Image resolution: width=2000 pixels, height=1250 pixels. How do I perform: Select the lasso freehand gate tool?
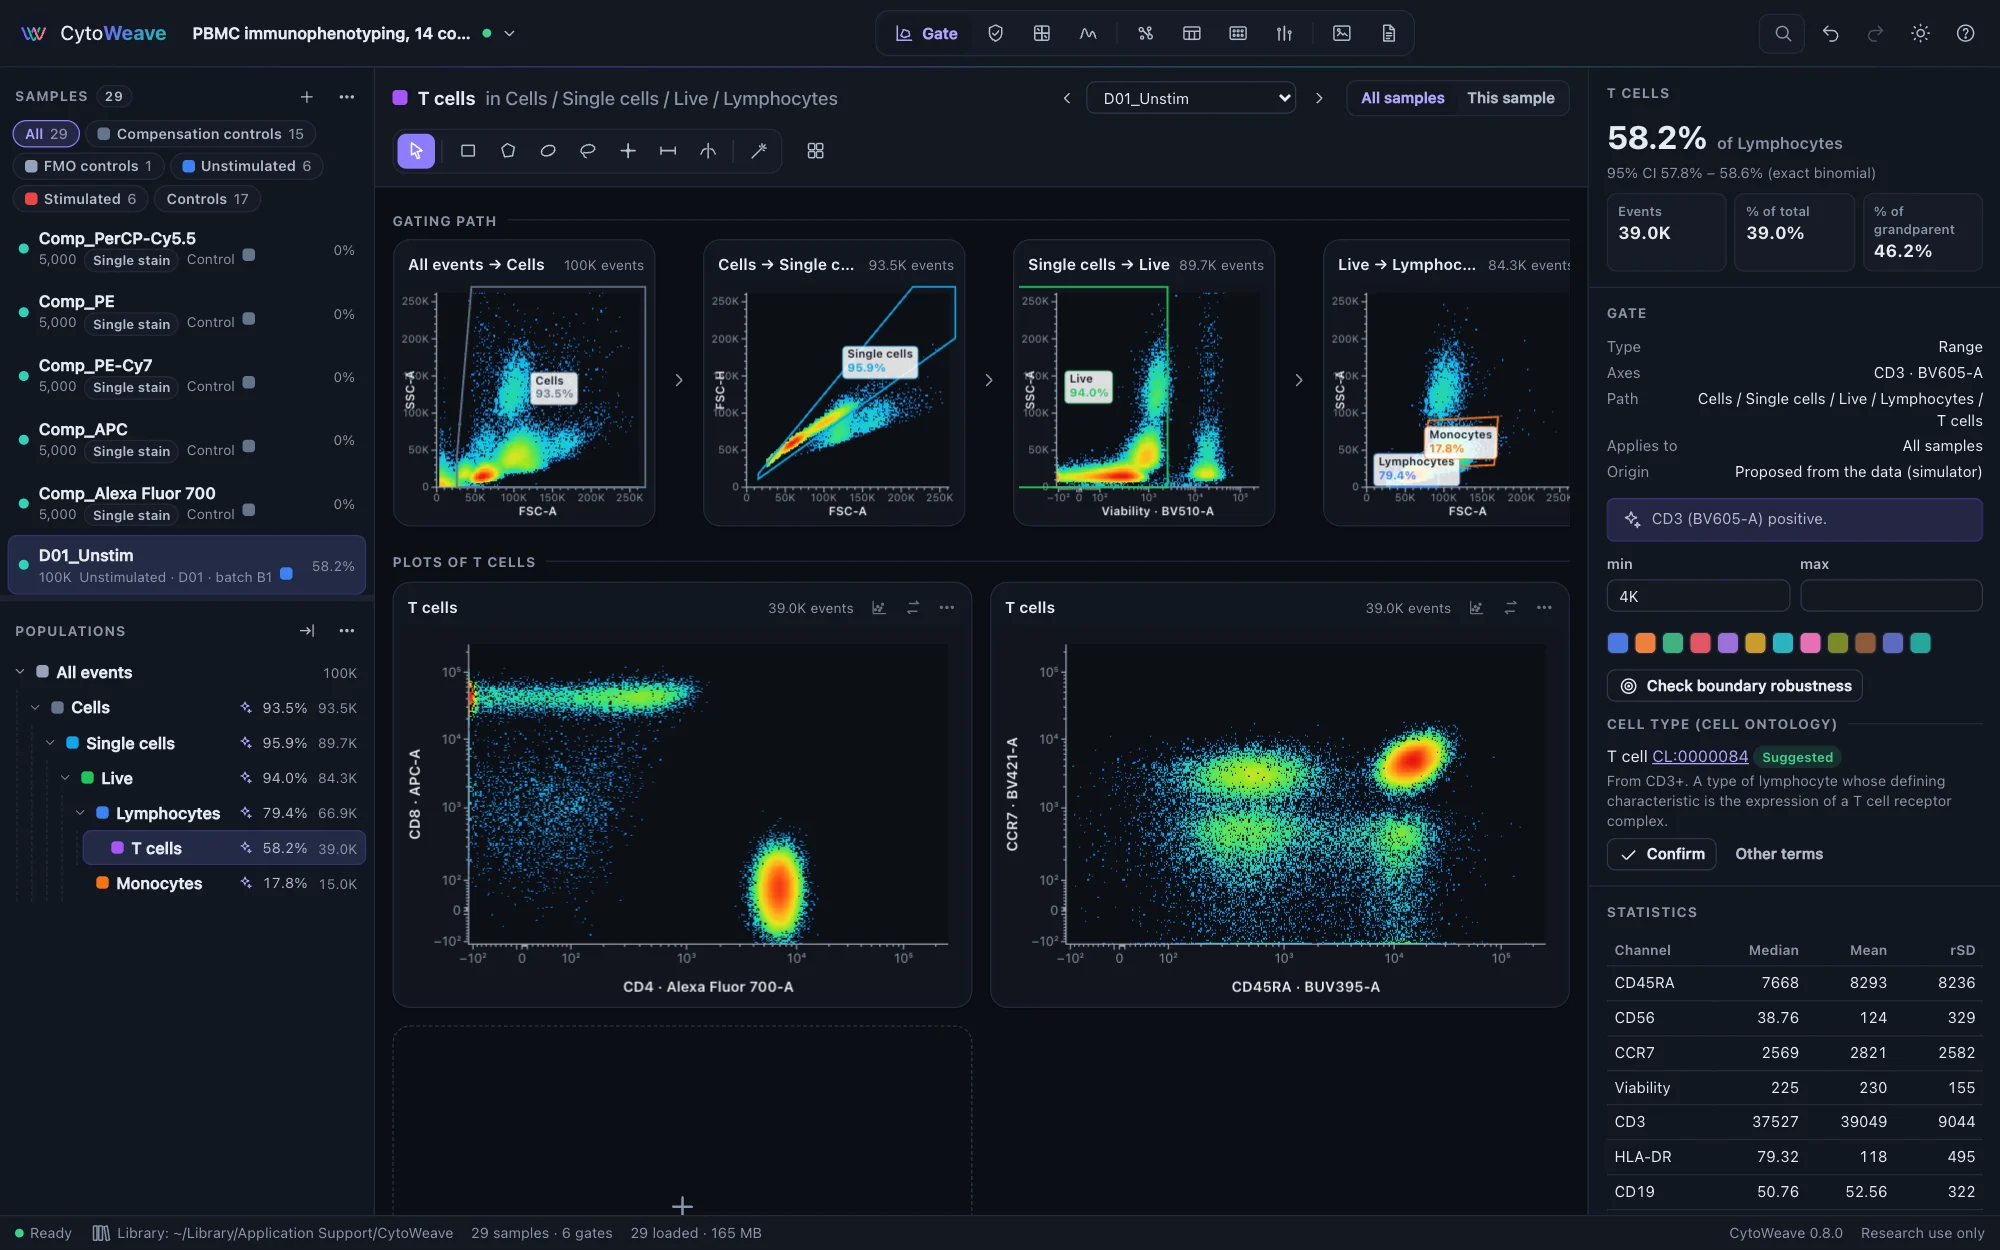click(588, 151)
